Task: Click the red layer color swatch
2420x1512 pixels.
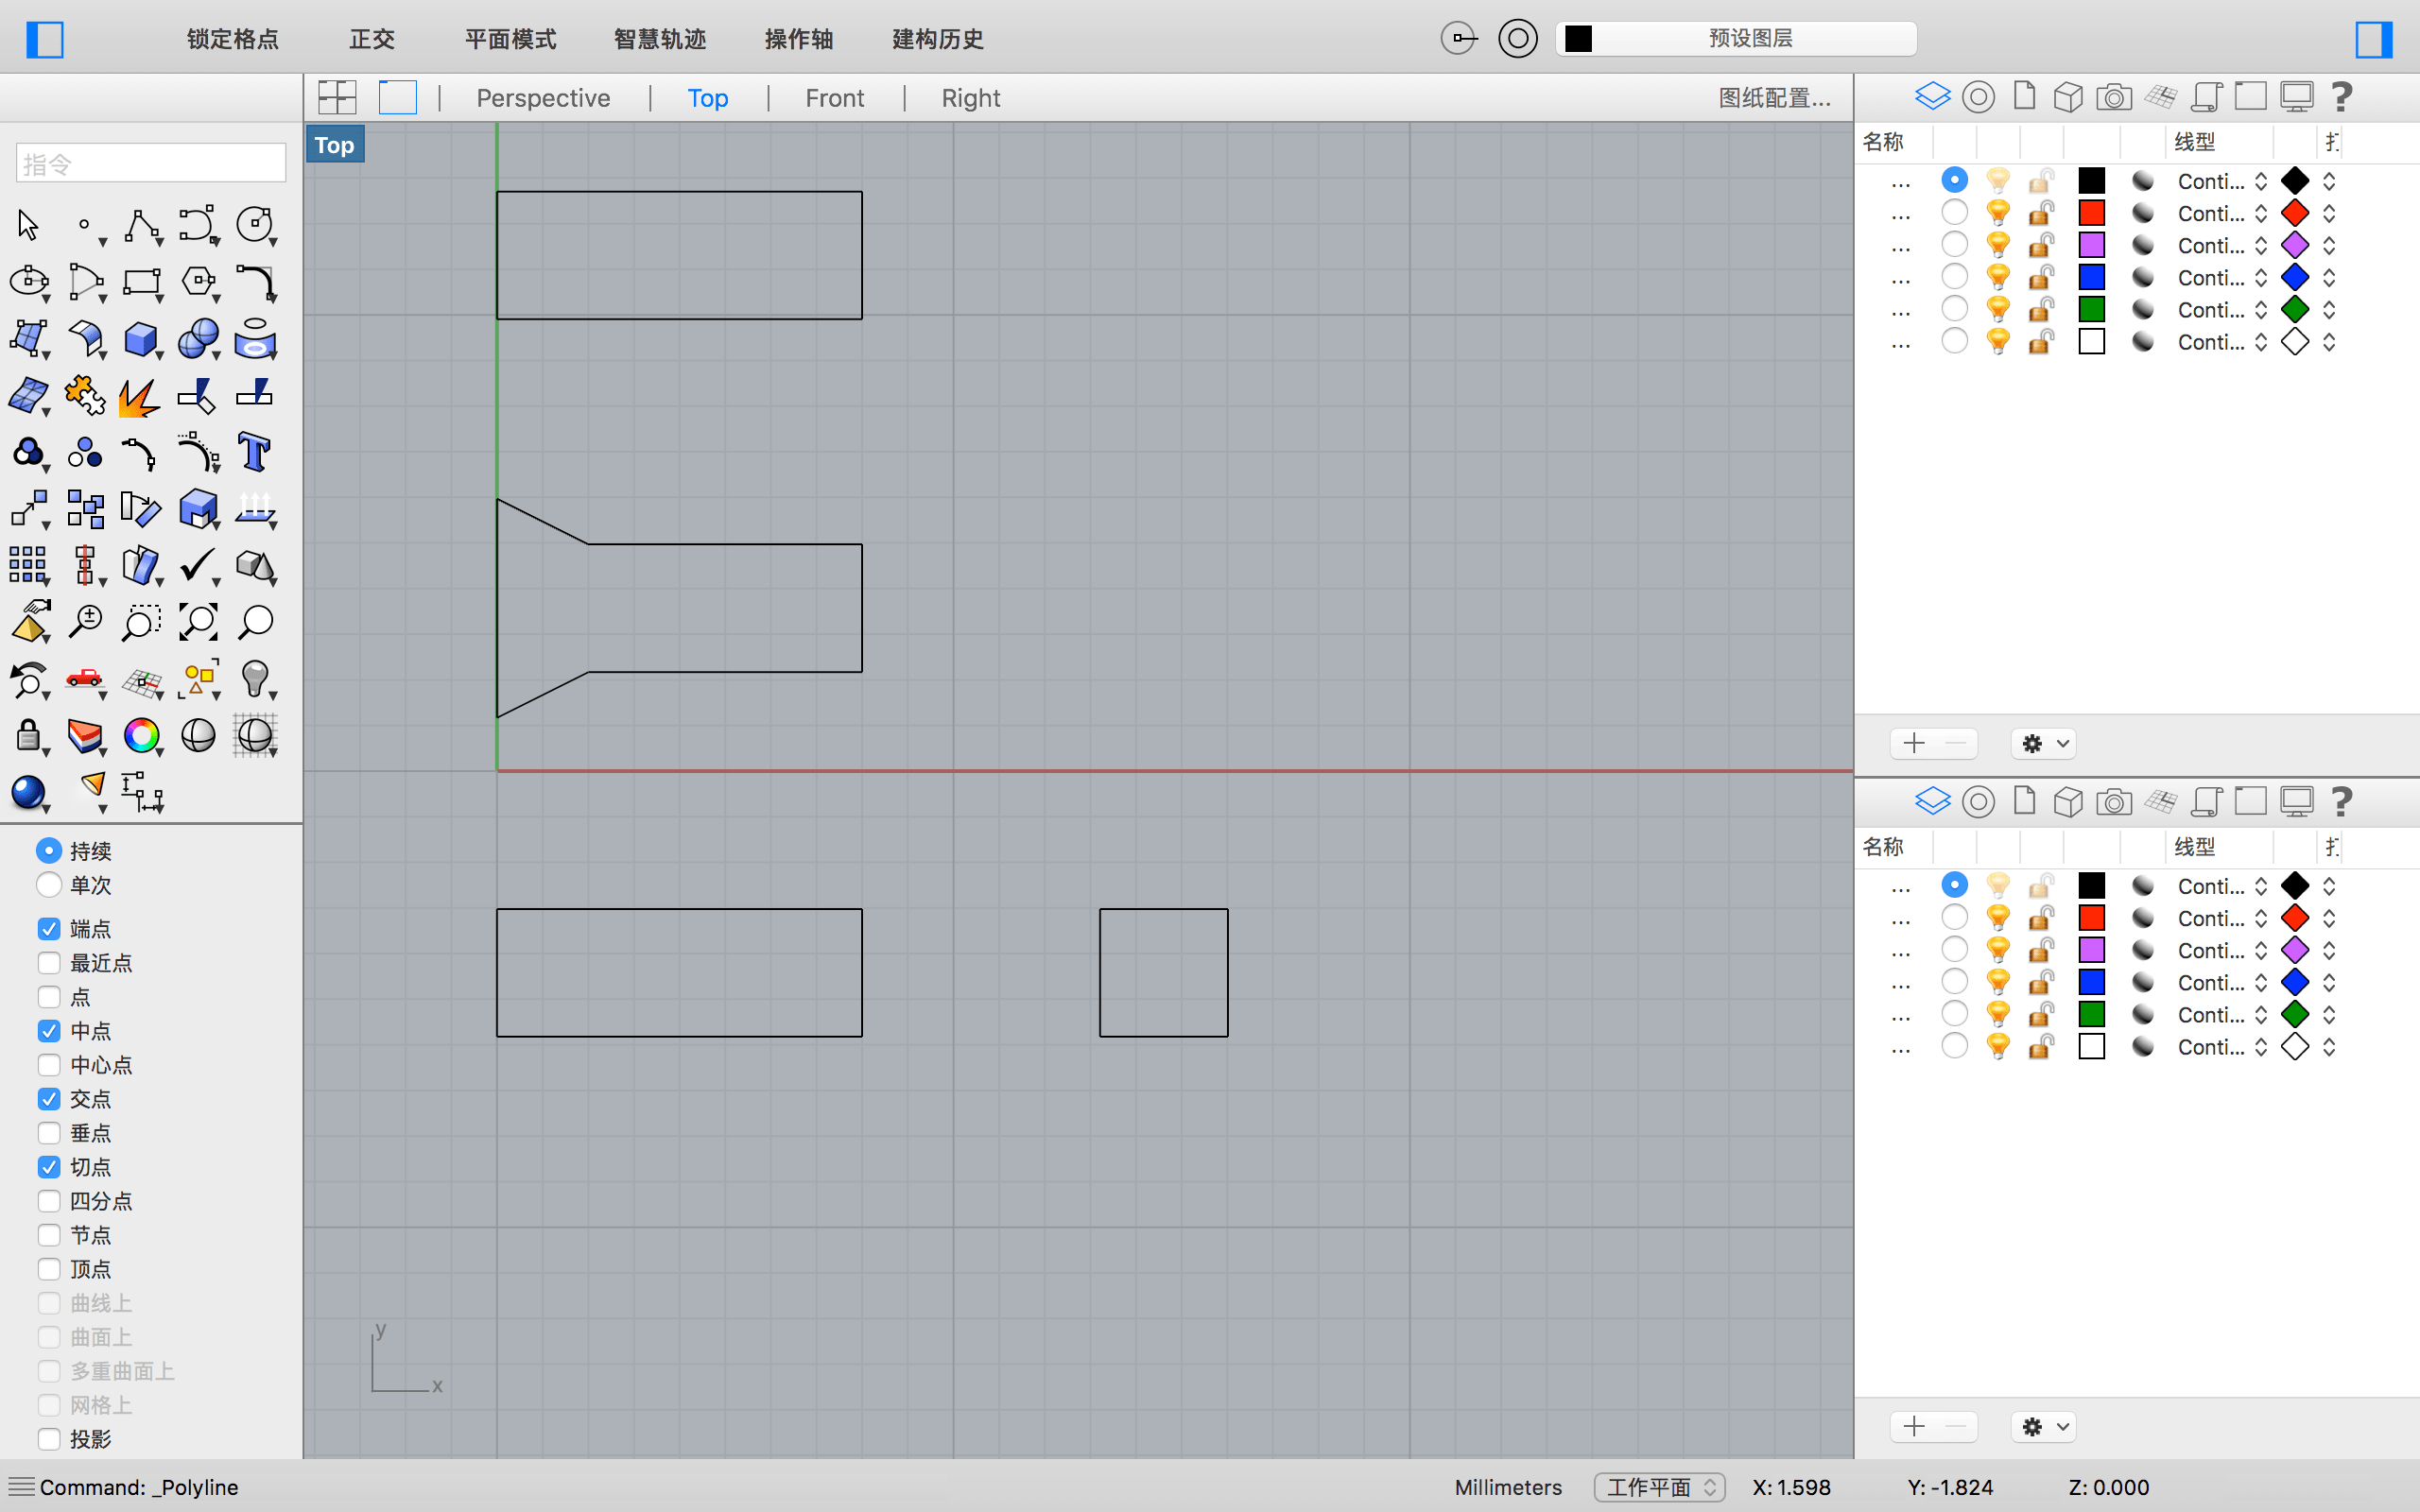Action: (2091, 213)
